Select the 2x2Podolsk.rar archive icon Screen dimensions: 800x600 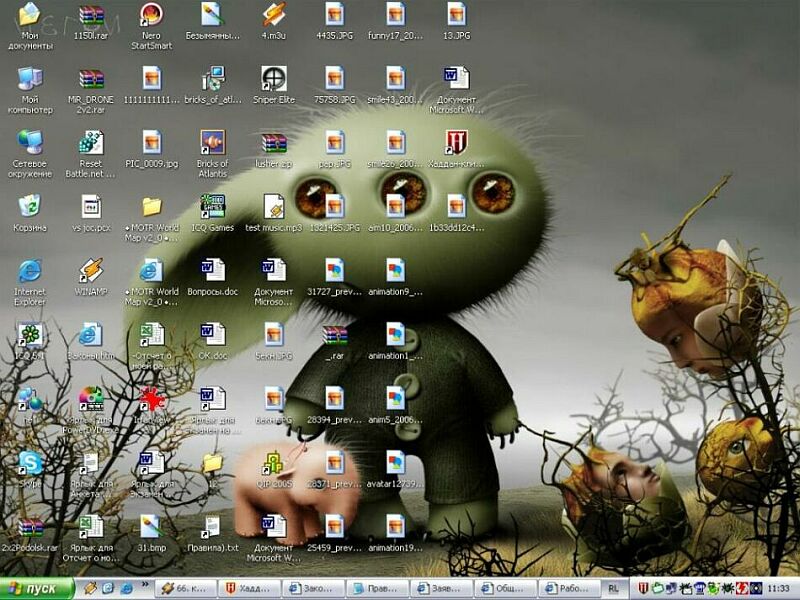click(30, 528)
